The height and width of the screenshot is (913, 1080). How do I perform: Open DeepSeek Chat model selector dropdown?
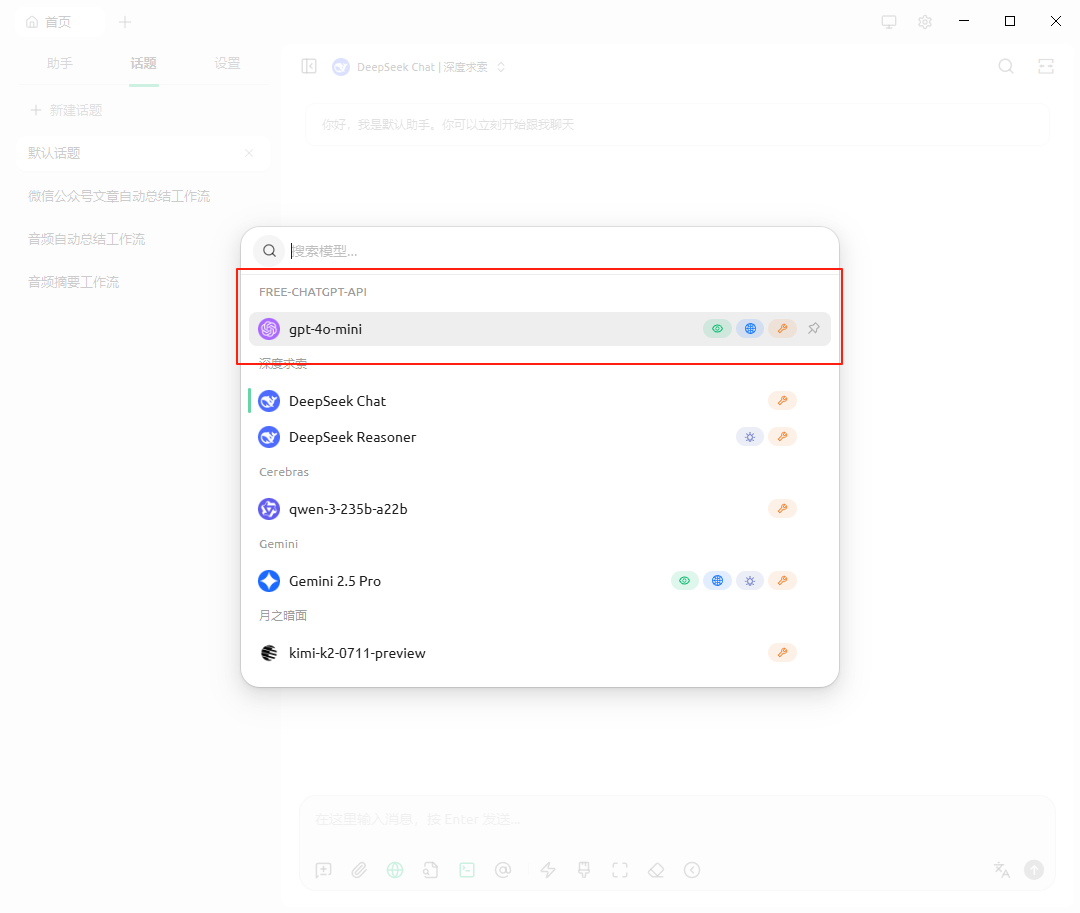[419, 67]
